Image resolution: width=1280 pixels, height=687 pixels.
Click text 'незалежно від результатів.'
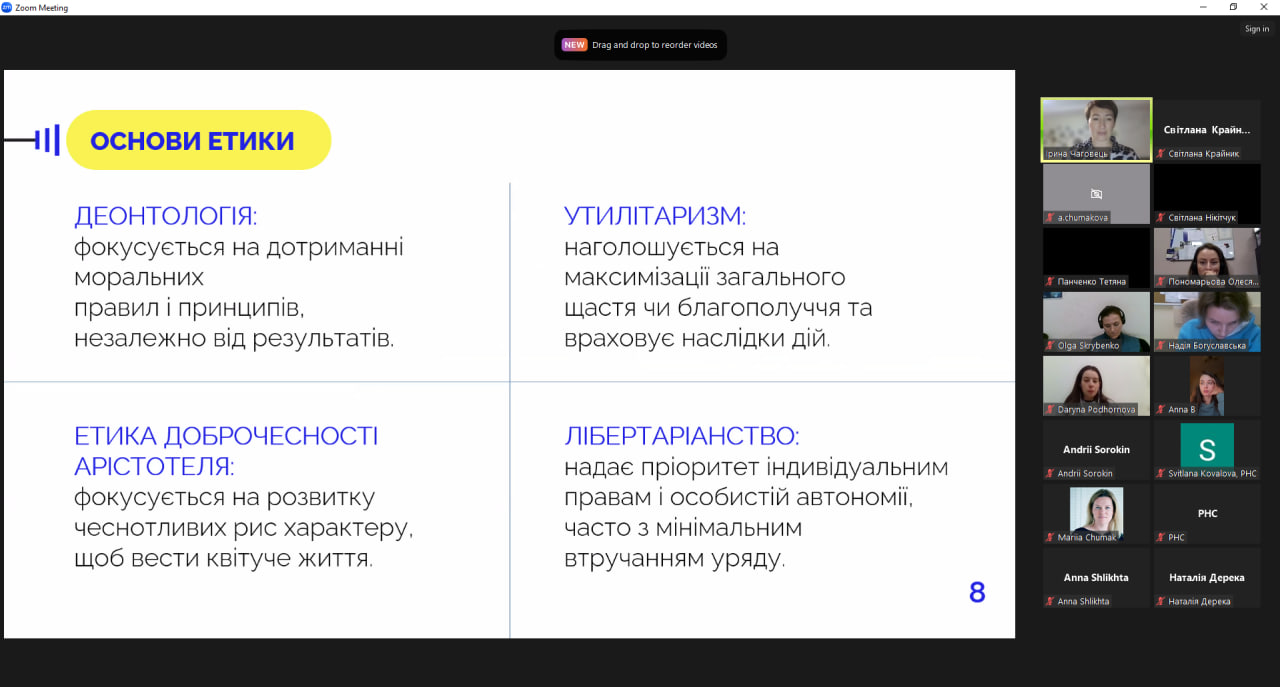234,338
